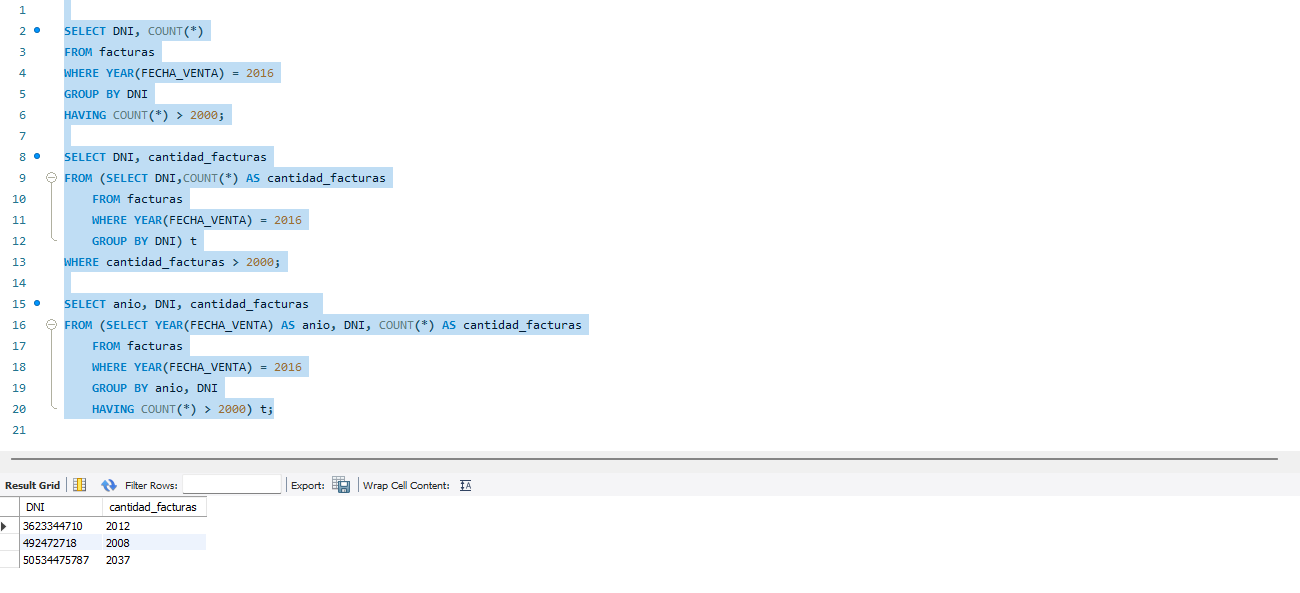Click the statement marker dot on line 8
1300x593 pixels.
(37, 156)
